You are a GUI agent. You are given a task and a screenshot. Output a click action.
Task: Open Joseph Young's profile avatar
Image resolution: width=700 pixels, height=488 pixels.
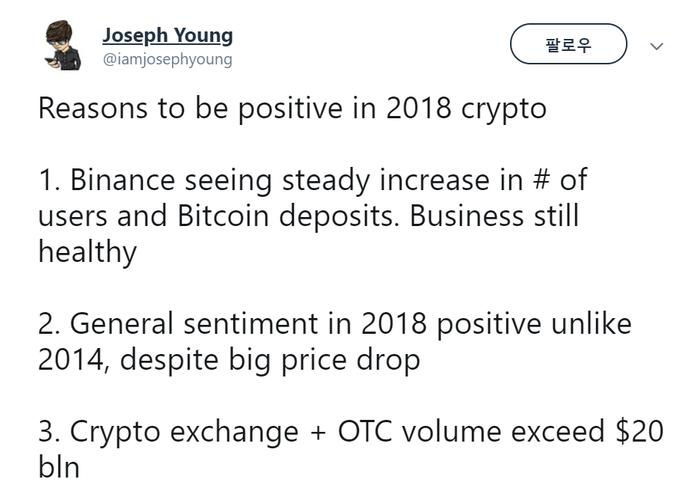[x=62, y=45]
